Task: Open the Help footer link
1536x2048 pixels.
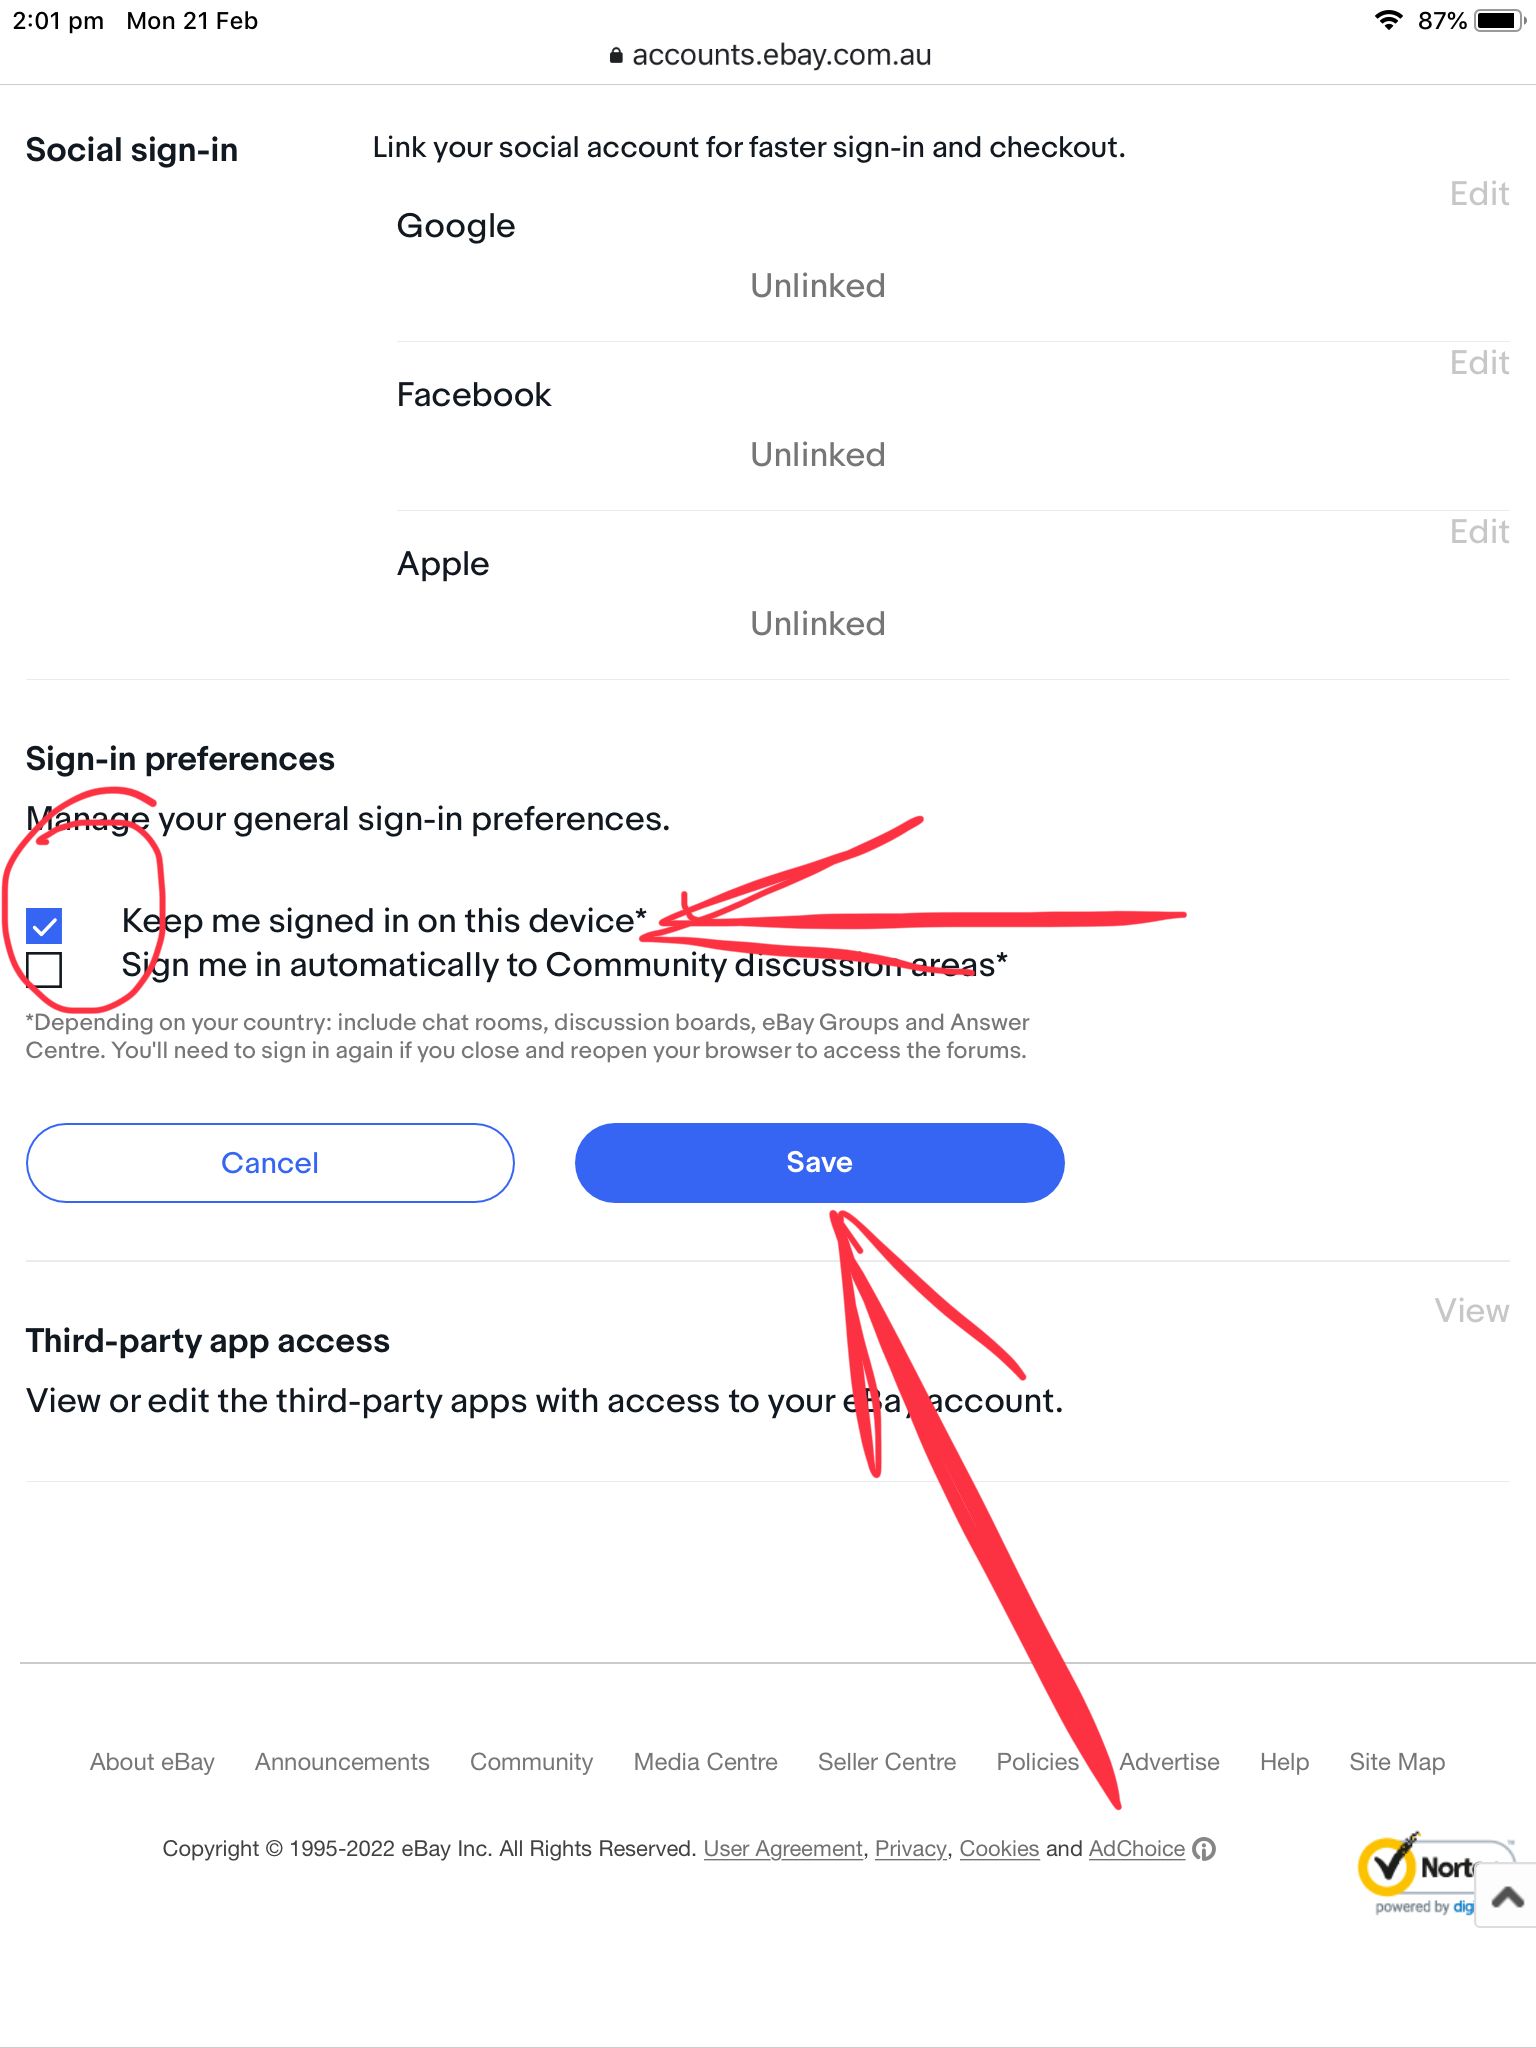Action: pos(1284,1762)
